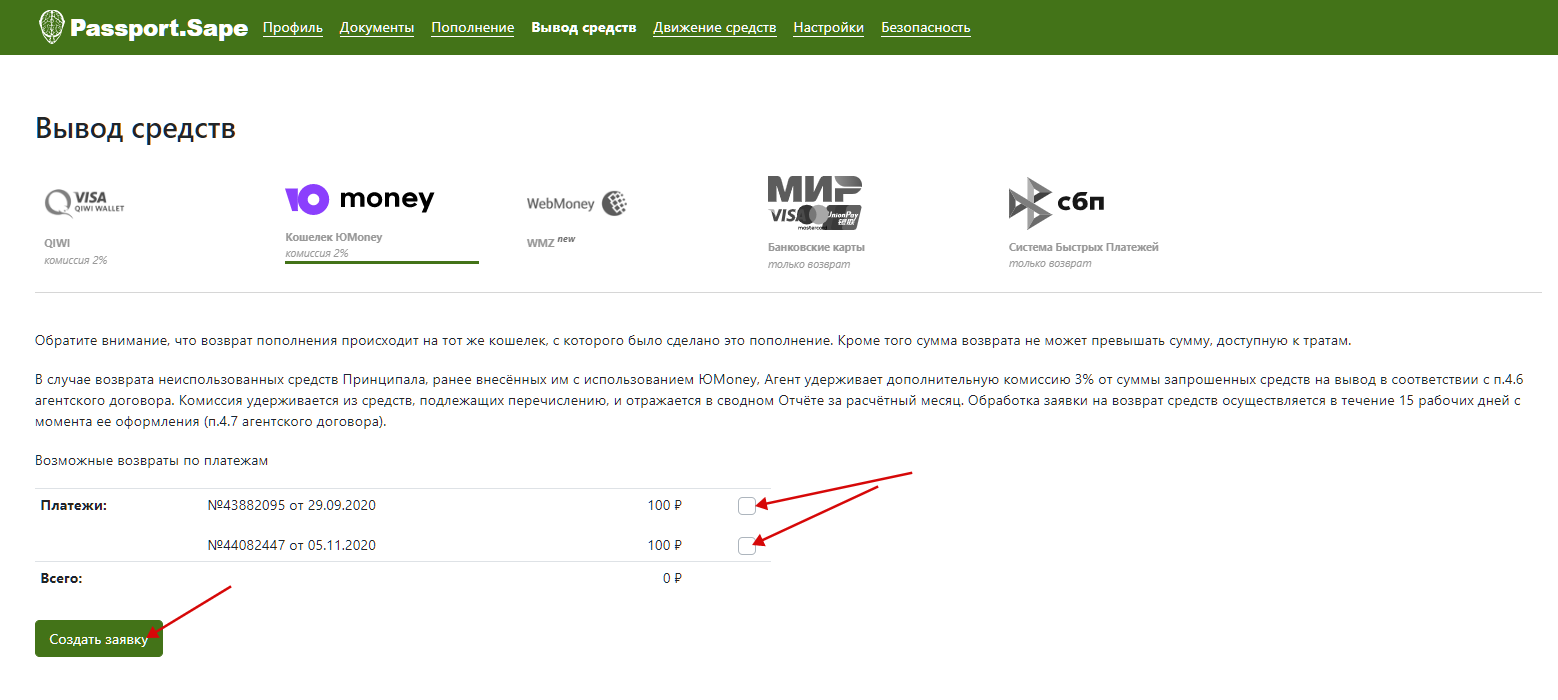Choose the Система Быстрых Платежей label
The width and height of the screenshot is (1558, 700).
tap(1084, 247)
